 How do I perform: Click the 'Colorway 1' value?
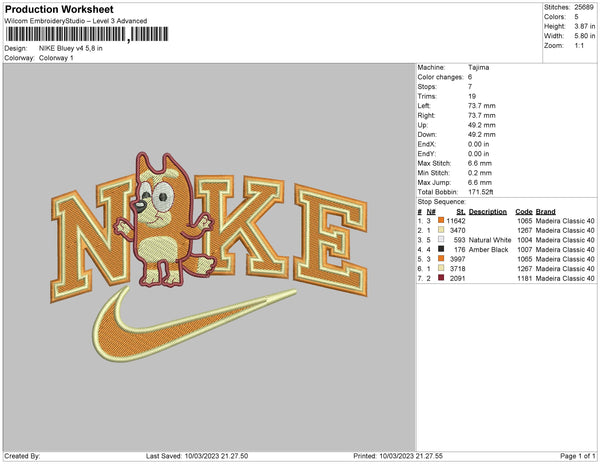point(56,58)
